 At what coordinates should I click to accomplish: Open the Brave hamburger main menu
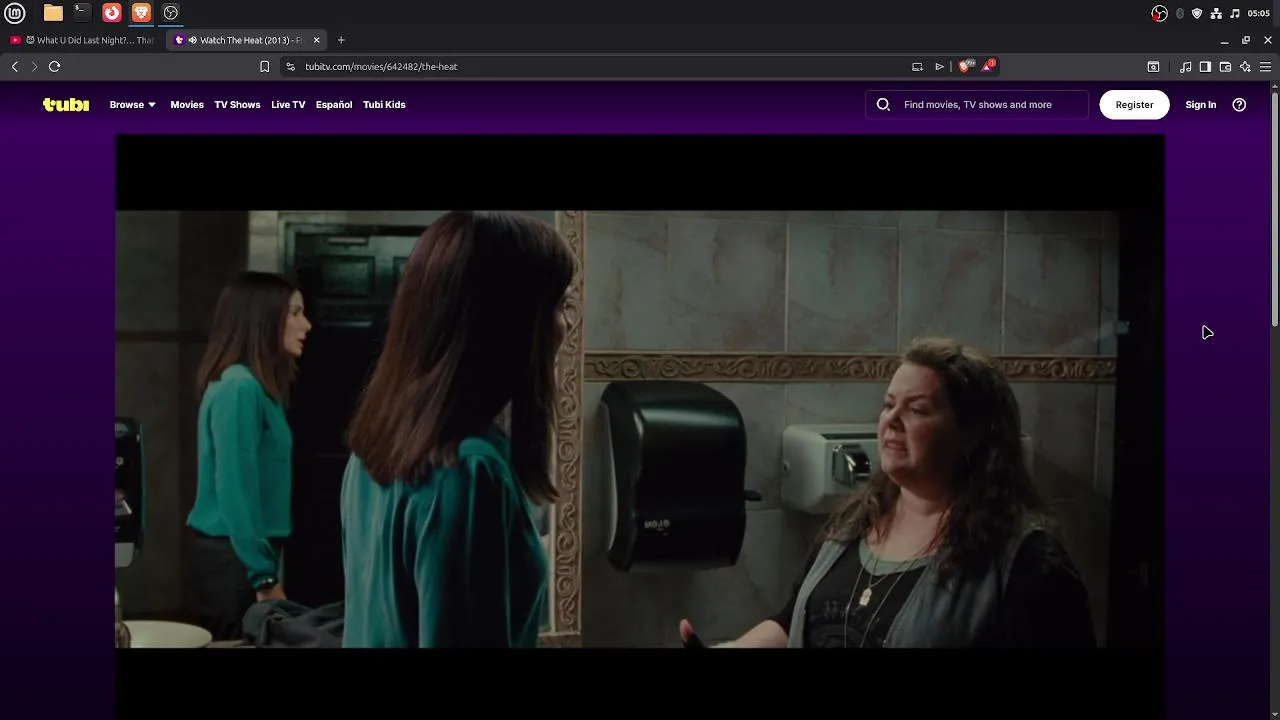(1265, 66)
